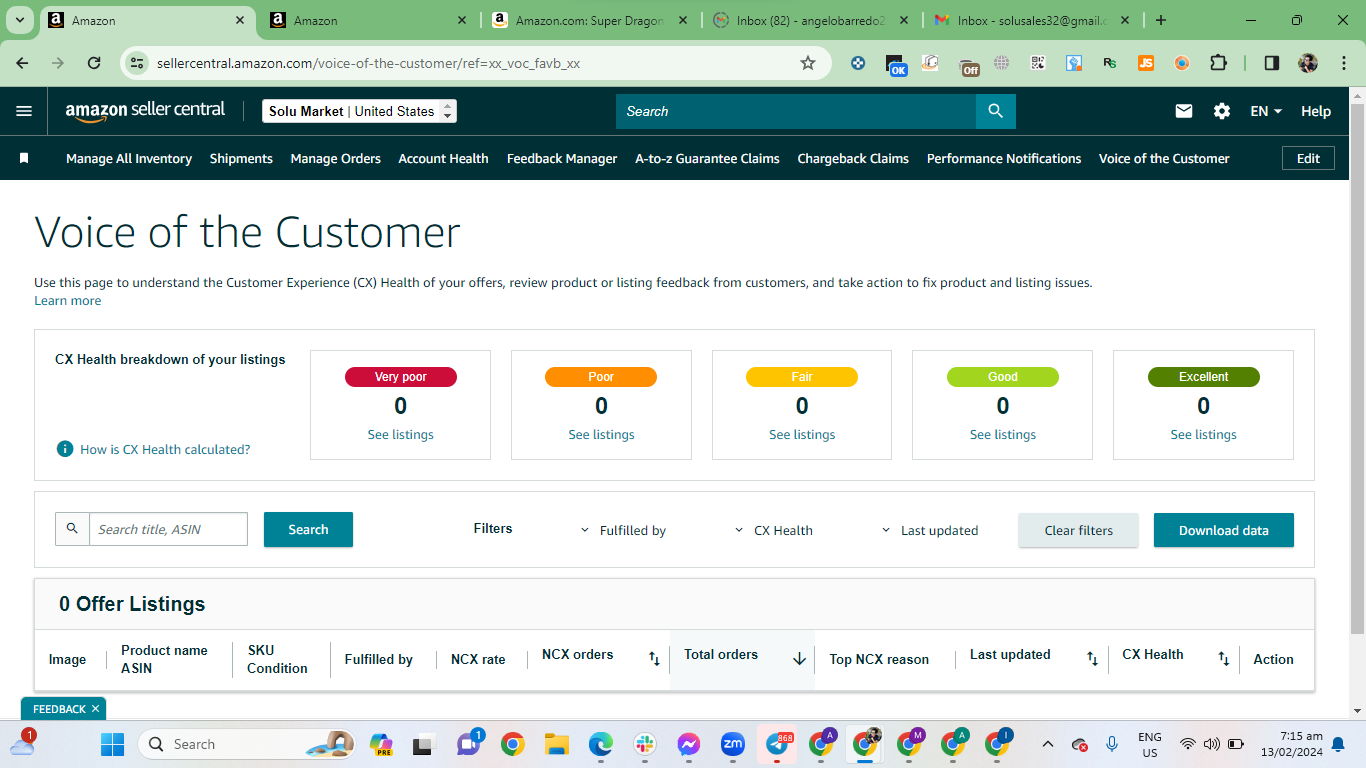The width and height of the screenshot is (1366, 768).
Task: Open Manage Orders menu item
Action: [336, 158]
